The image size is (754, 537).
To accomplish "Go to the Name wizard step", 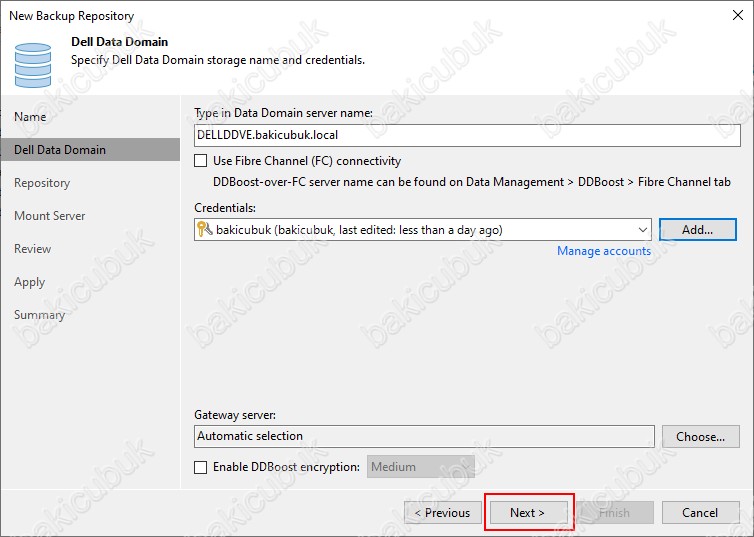I will click(x=30, y=117).
